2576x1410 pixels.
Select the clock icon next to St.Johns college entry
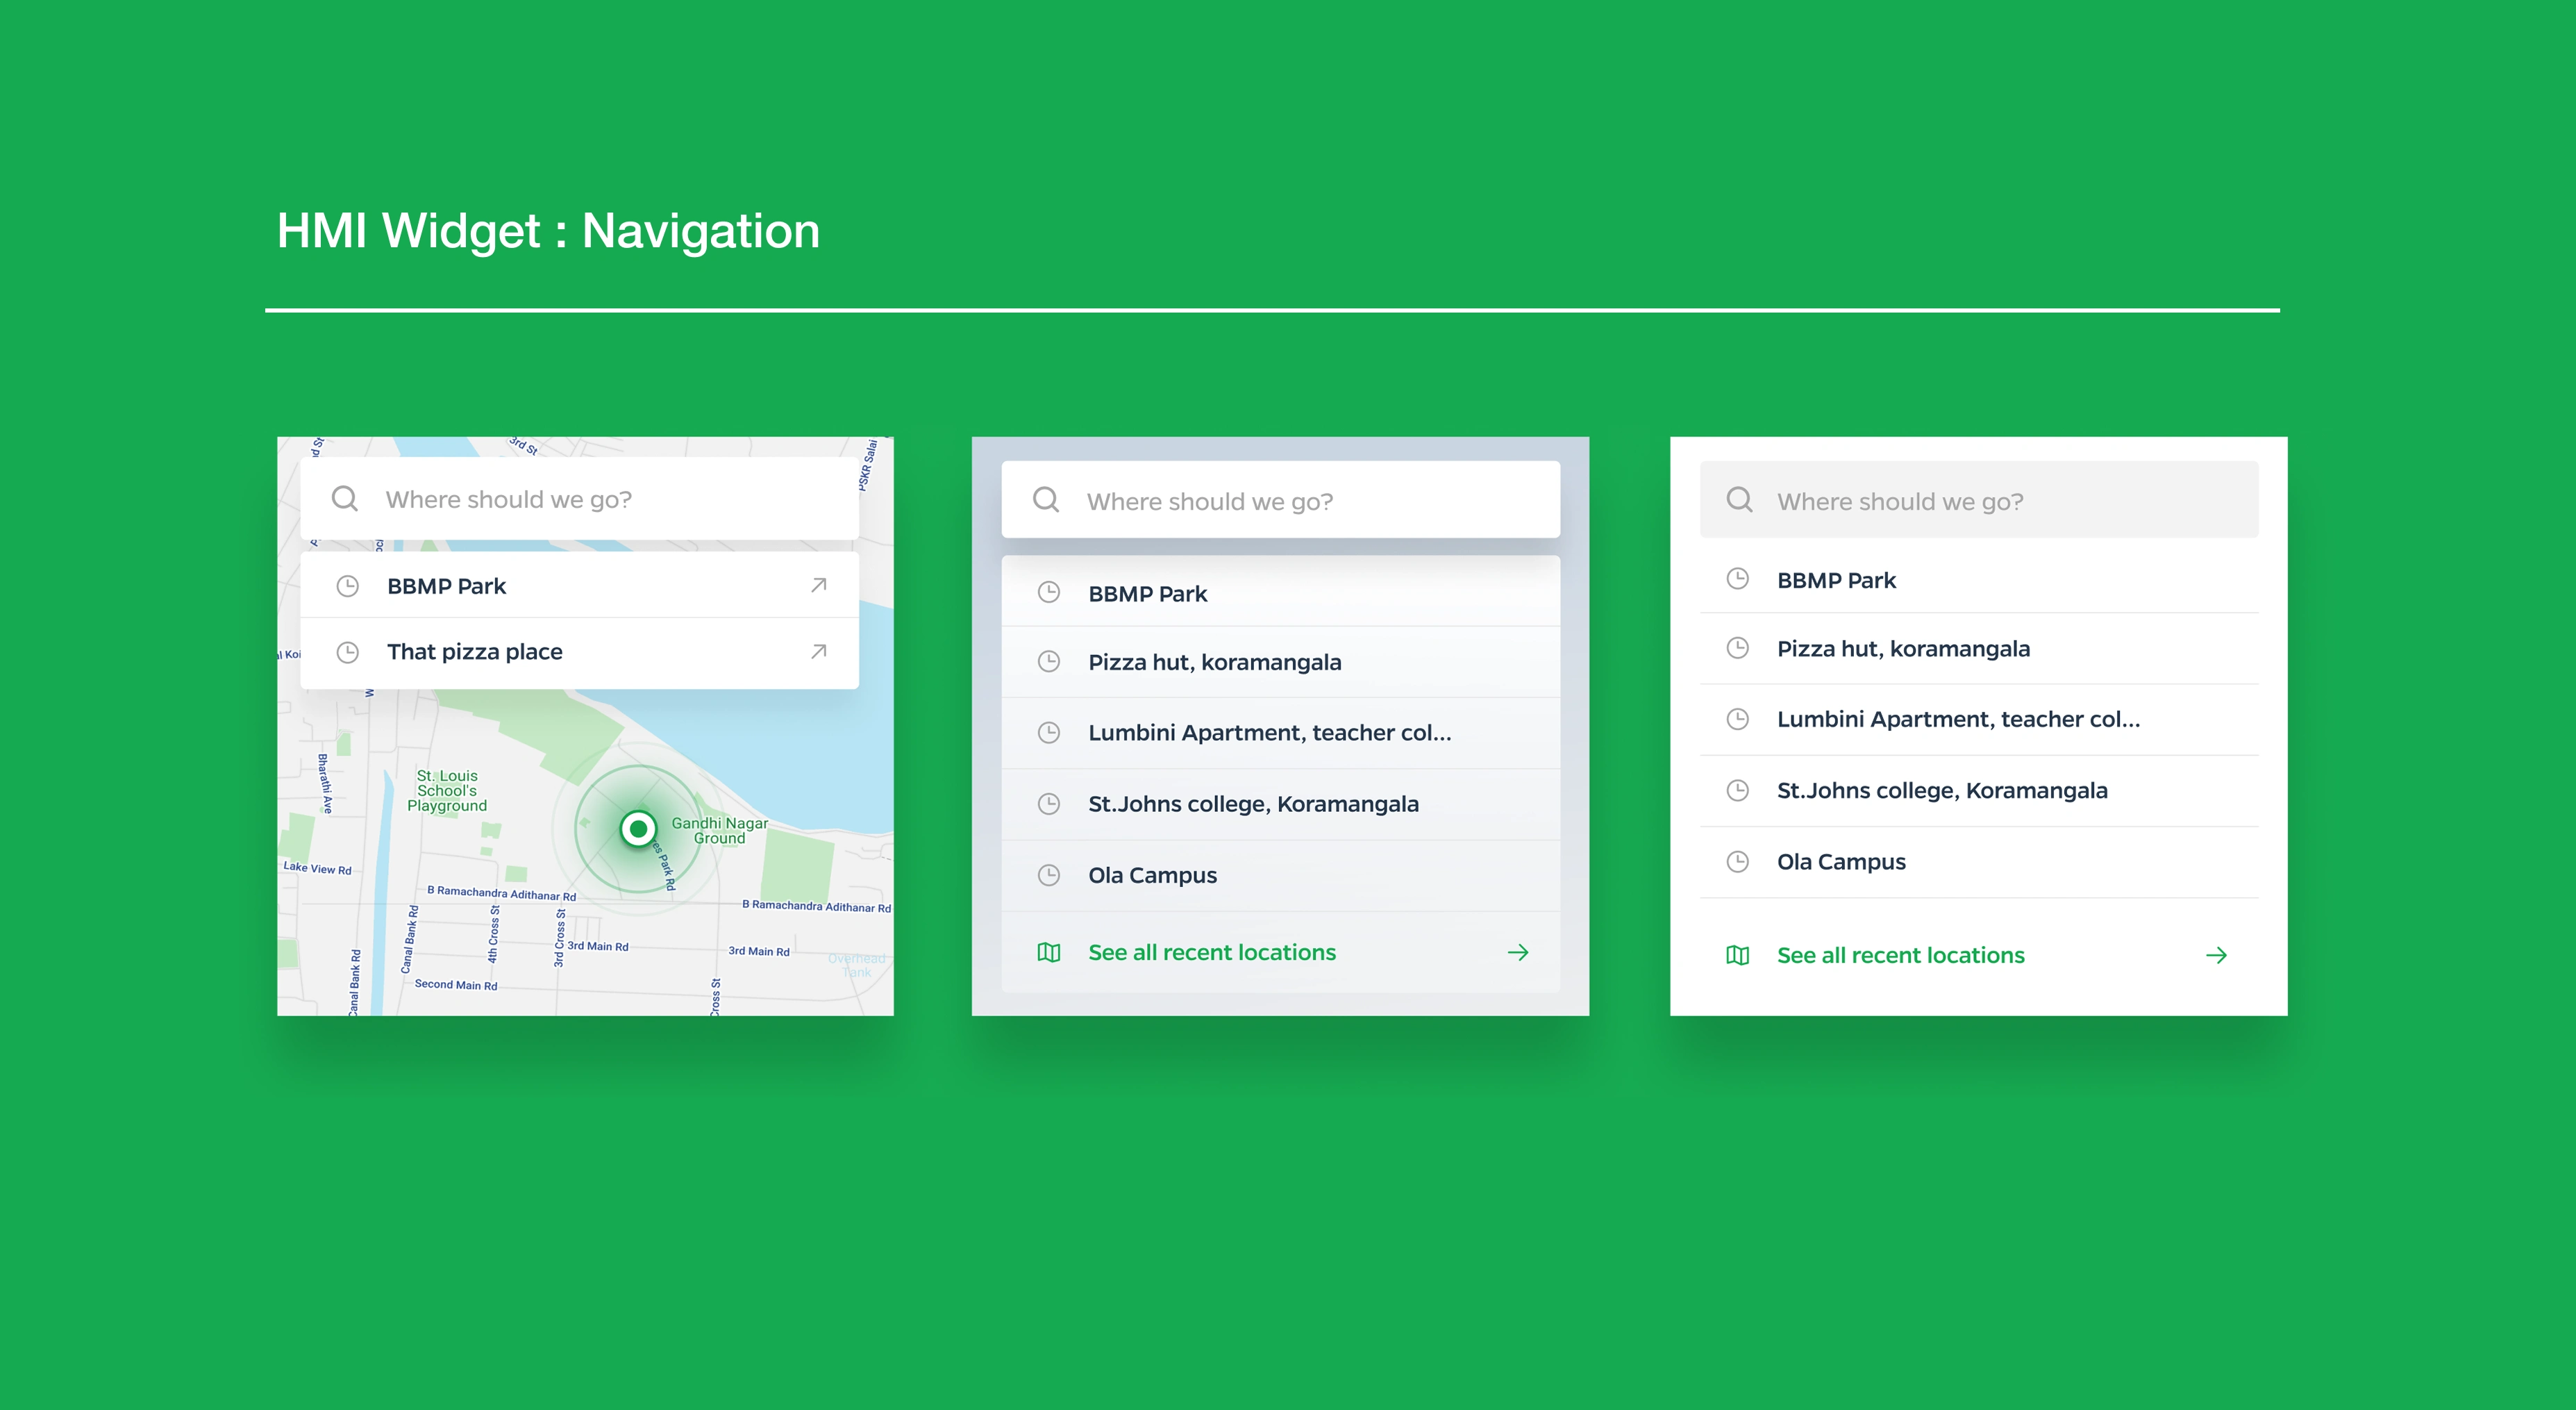(x=1048, y=802)
